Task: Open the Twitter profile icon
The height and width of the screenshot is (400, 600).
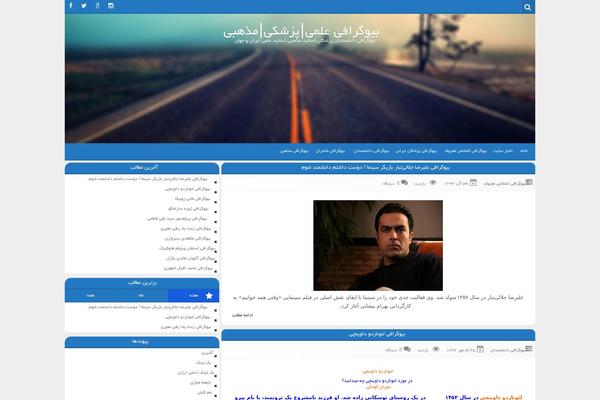Action: tap(84, 5)
